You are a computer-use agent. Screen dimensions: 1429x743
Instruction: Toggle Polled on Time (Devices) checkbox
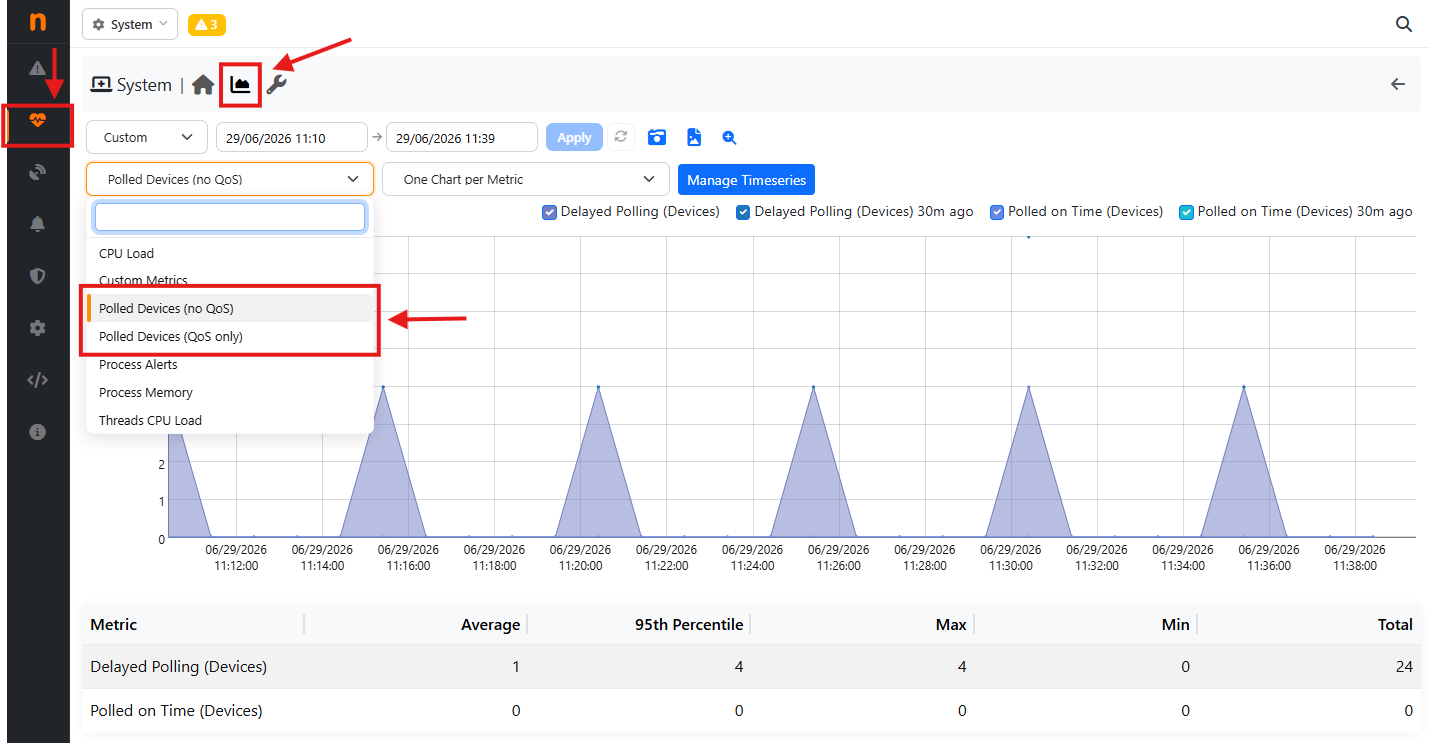pos(997,212)
